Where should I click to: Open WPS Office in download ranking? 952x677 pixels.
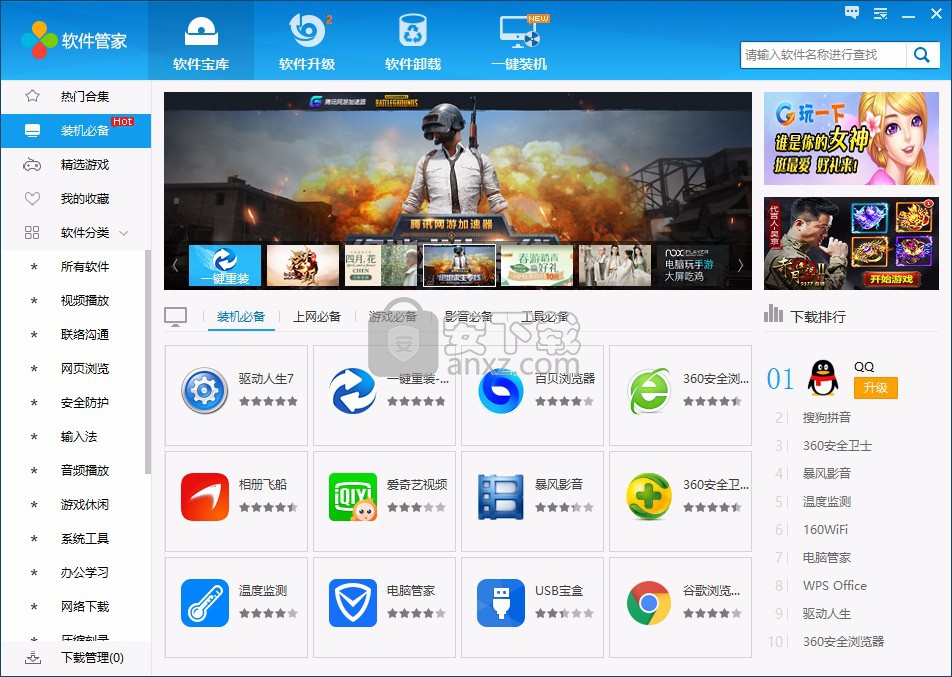tap(835, 586)
